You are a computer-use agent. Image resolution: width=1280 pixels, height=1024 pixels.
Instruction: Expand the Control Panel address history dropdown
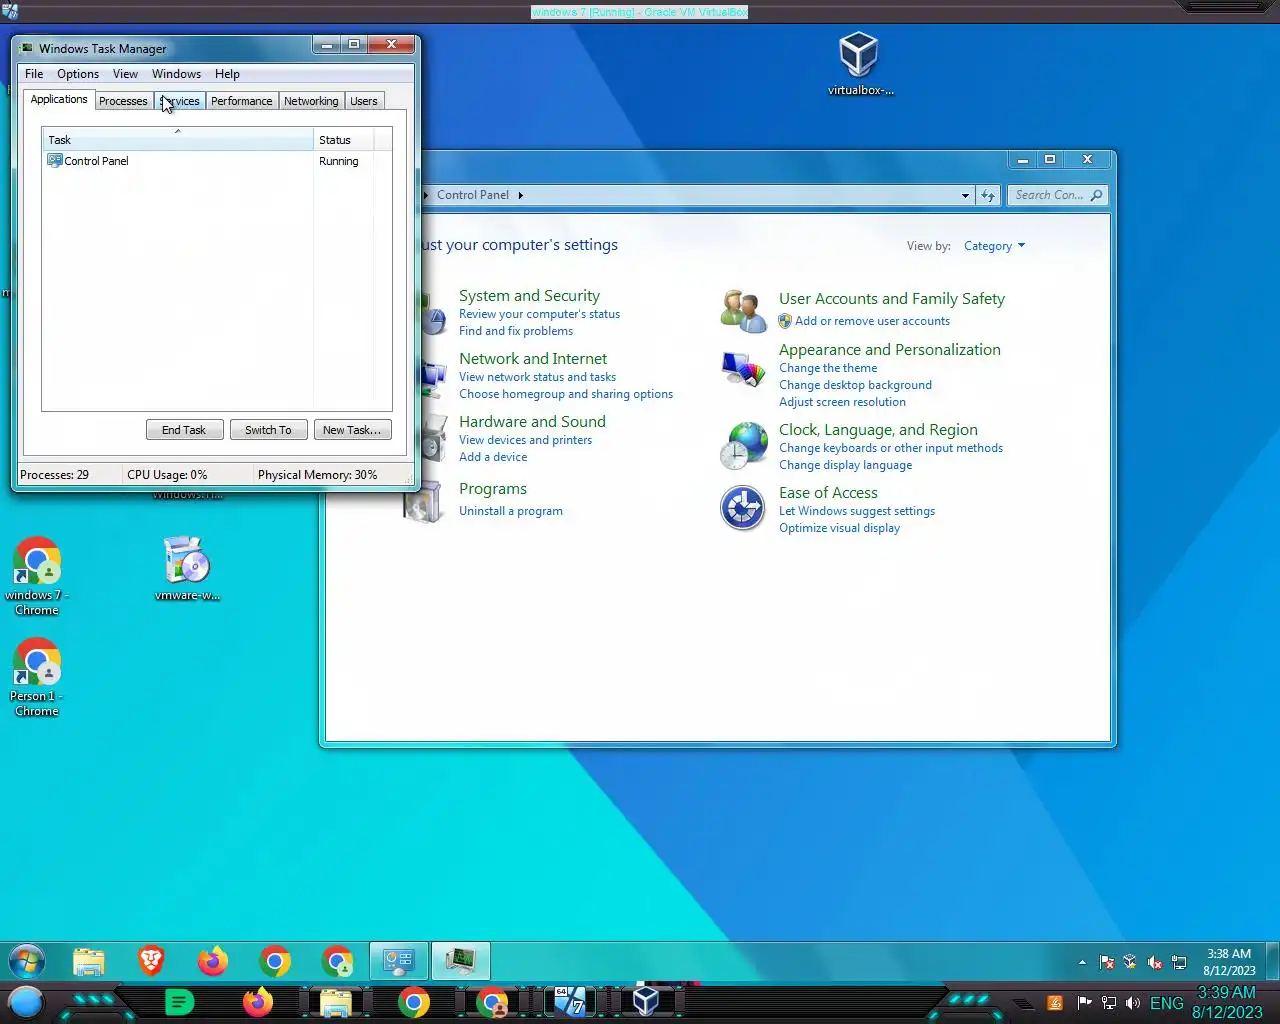pos(965,195)
